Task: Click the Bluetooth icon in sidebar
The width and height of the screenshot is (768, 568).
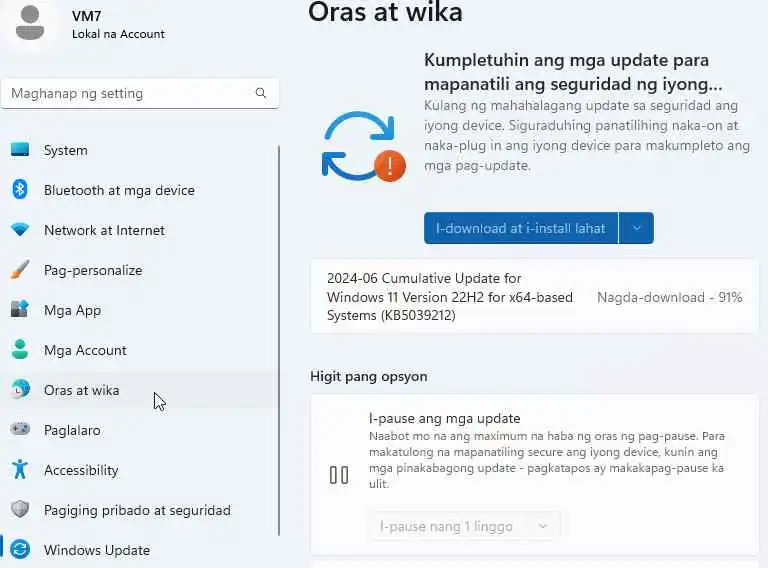Action: click(20, 189)
